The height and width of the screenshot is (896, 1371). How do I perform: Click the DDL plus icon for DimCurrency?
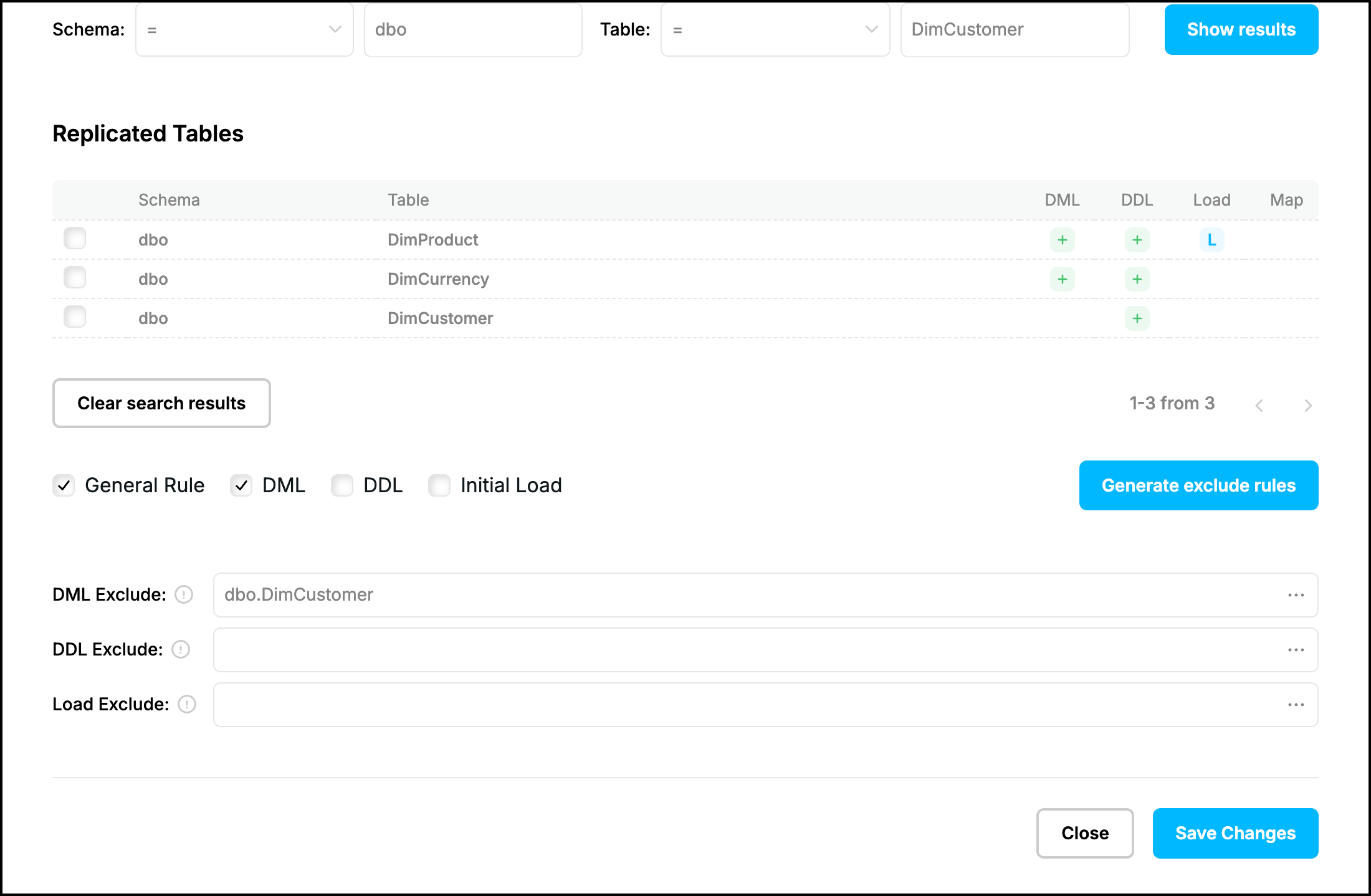[1137, 279]
